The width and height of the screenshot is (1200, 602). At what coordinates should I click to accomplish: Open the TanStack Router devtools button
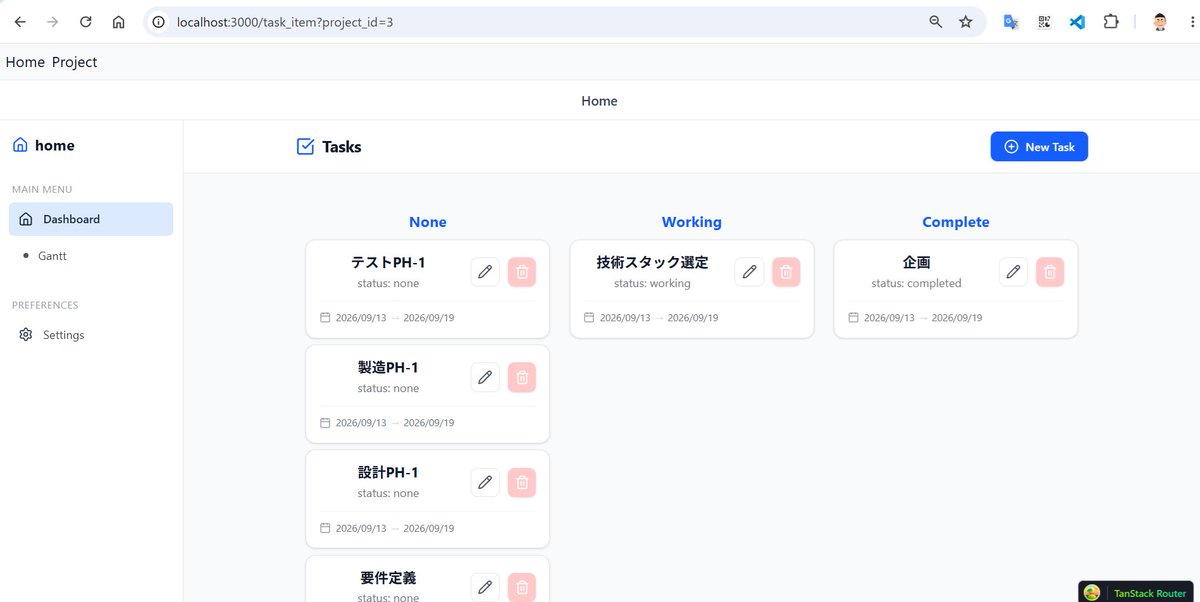point(1138,592)
